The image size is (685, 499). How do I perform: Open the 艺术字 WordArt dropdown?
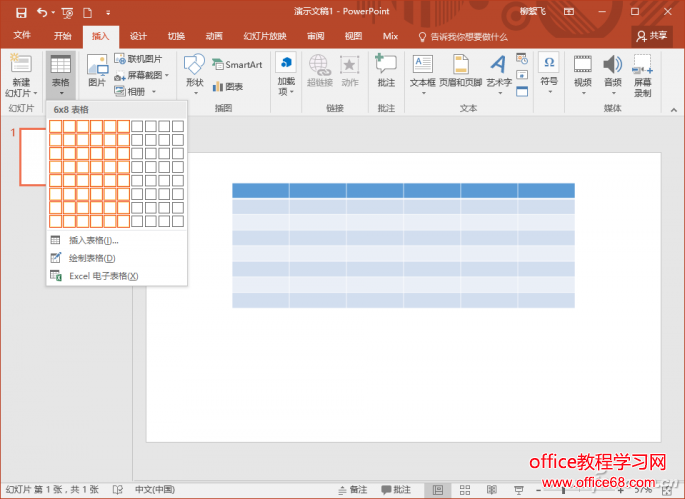[498, 74]
